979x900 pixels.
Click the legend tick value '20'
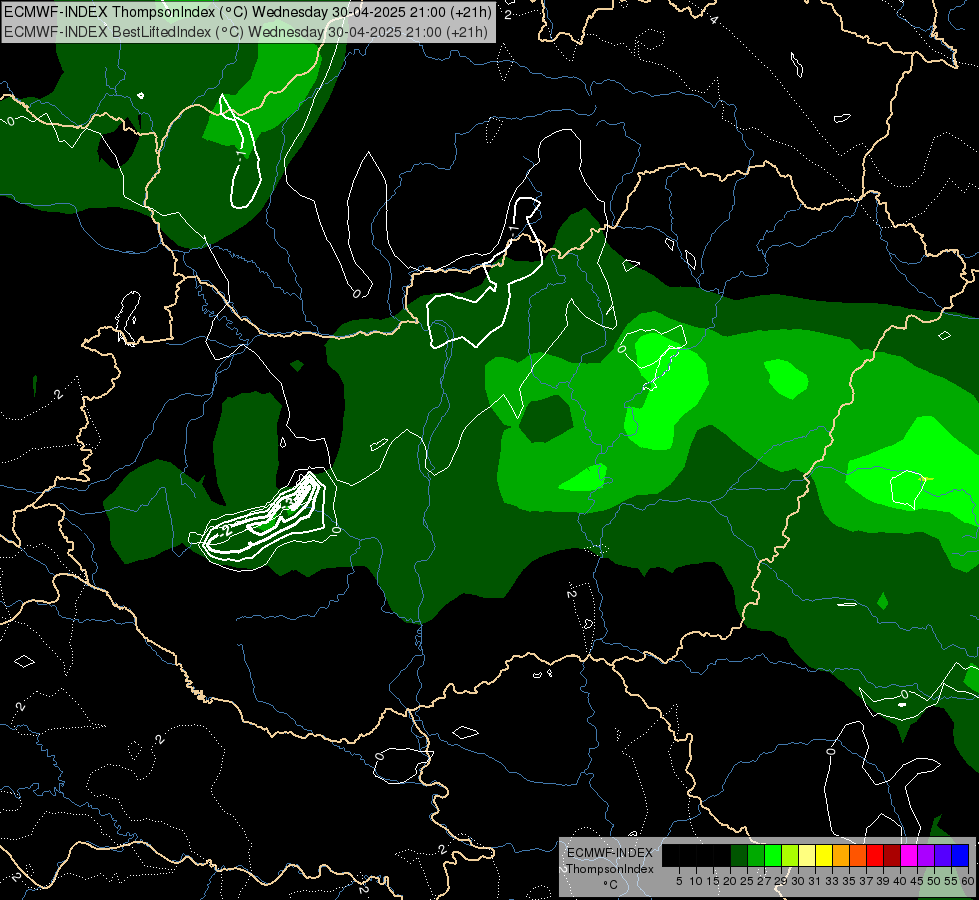pyautogui.click(x=730, y=881)
